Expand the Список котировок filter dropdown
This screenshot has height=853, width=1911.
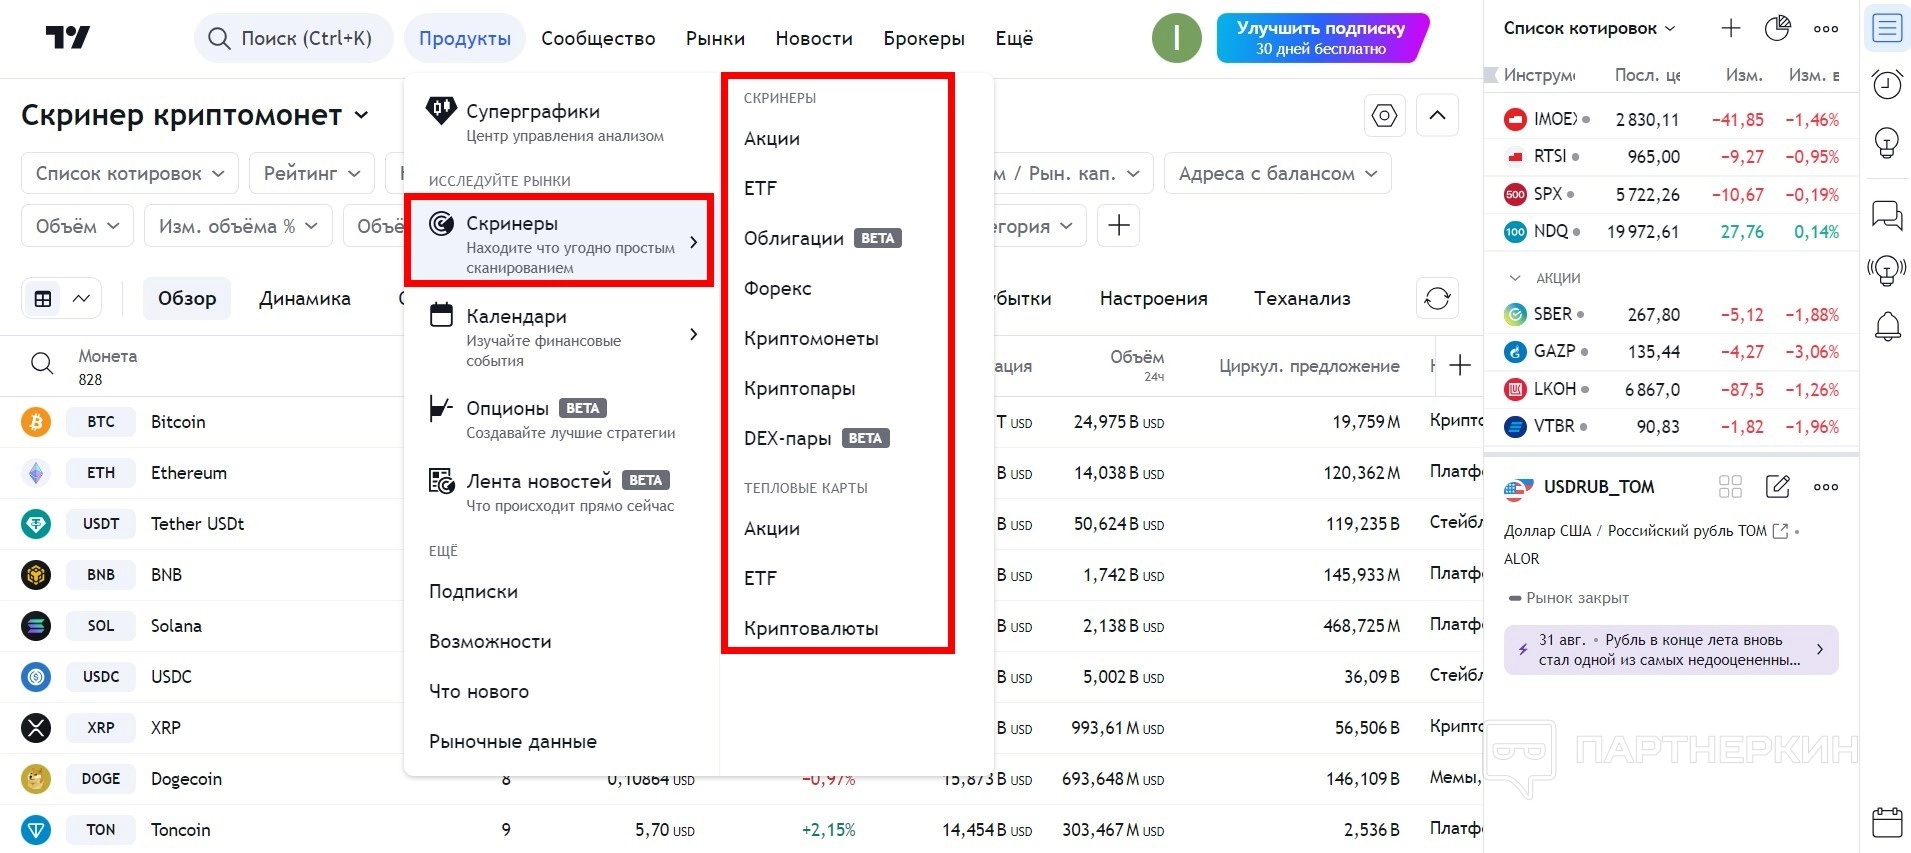130,173
